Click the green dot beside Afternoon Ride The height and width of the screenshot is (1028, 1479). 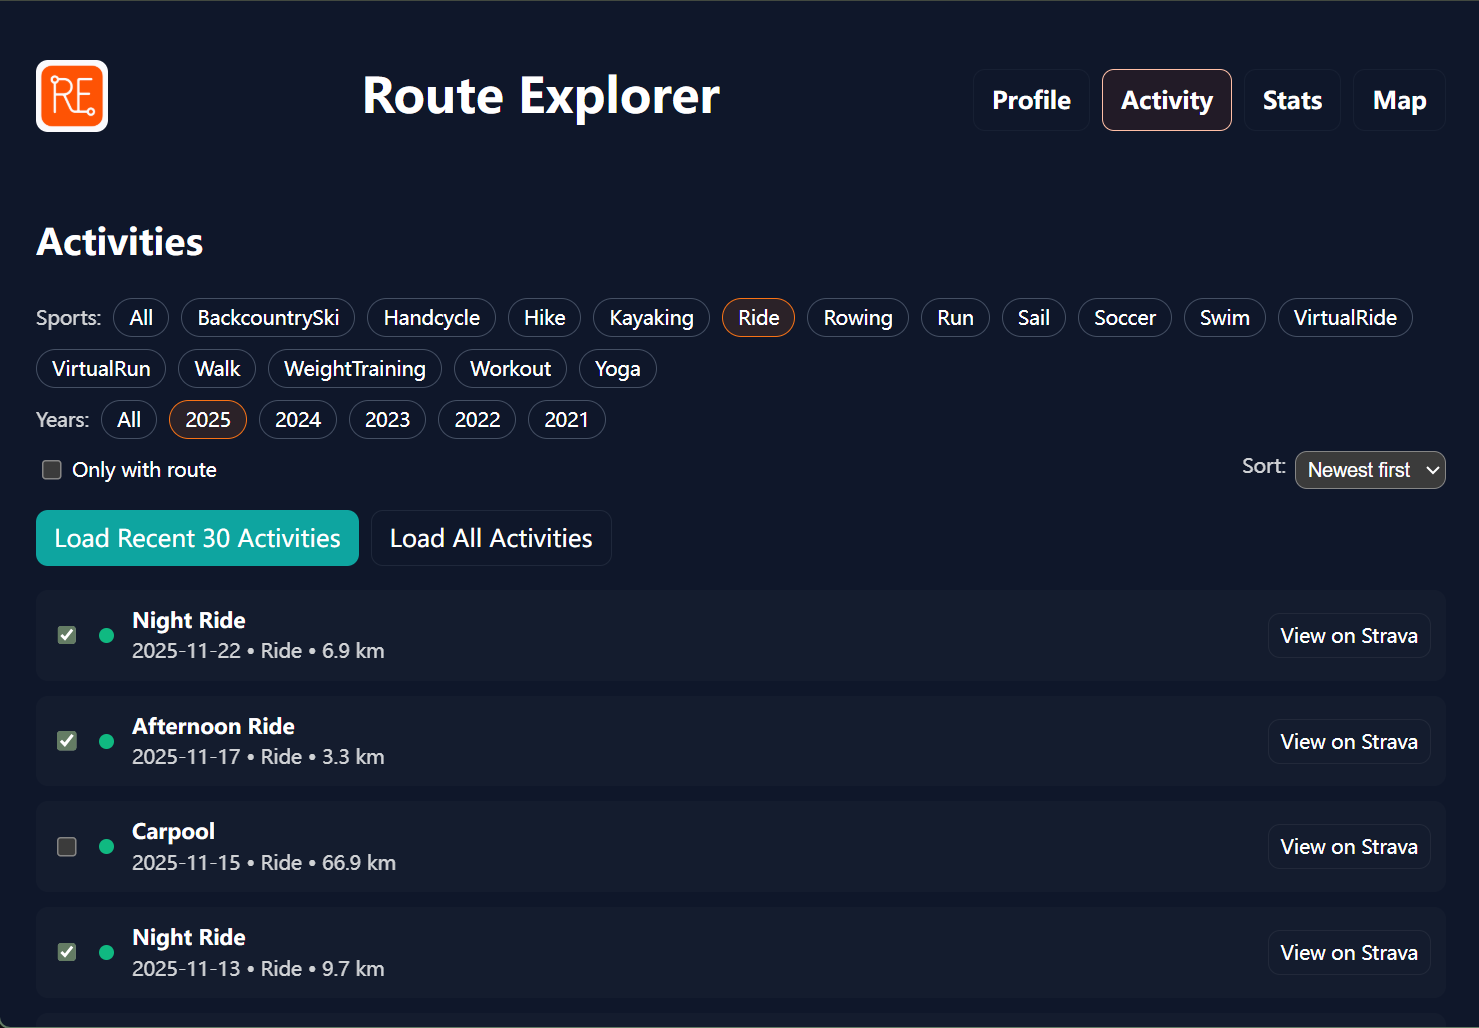[x=107, y=741]
